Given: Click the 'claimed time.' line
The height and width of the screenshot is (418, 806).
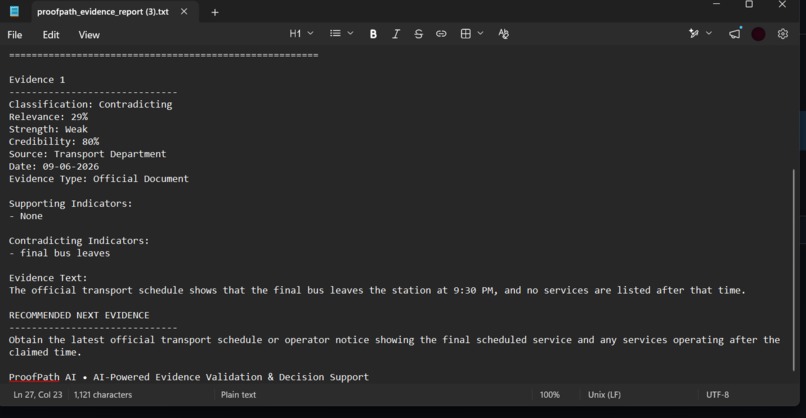Looking at the screenshot, I should pos(45,352).
